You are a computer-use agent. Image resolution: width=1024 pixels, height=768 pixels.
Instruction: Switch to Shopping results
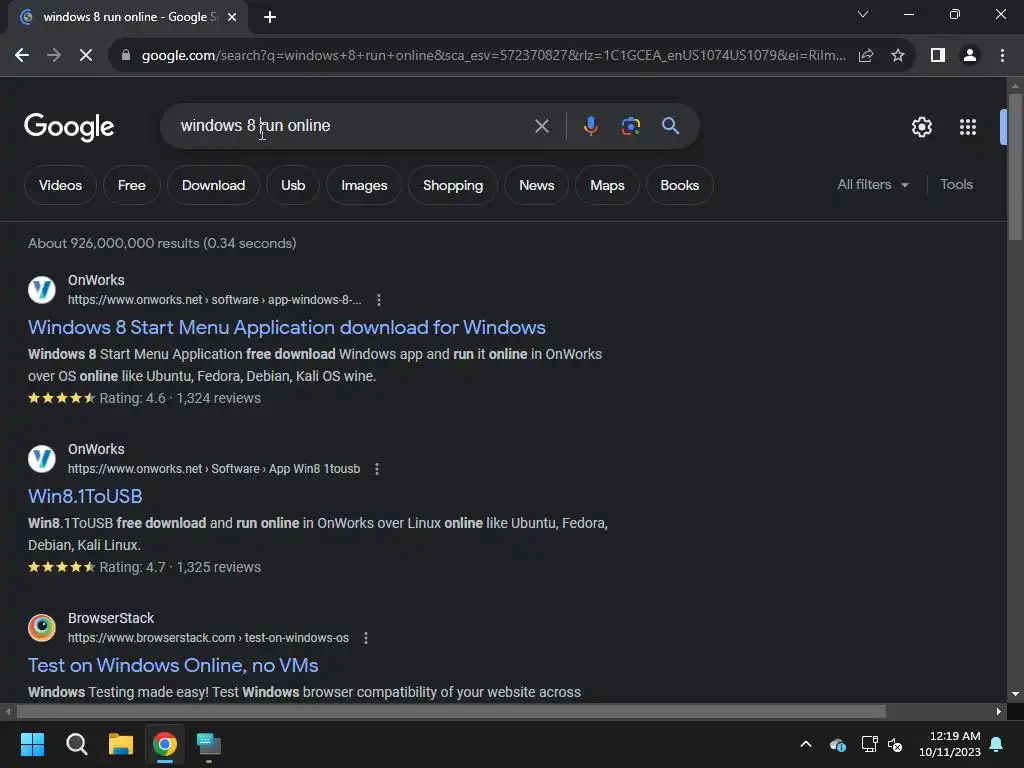point(453,185)
